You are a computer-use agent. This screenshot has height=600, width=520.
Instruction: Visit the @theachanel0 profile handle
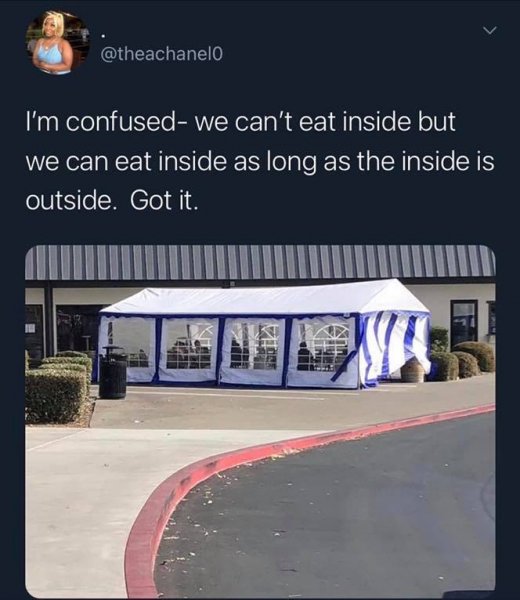pyautogui.click(x=161, y=54)
